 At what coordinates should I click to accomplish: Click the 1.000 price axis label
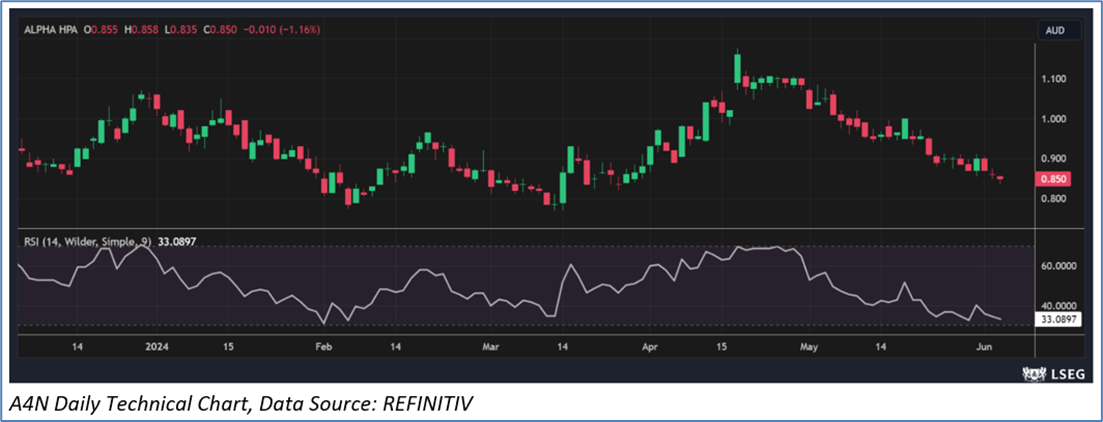pos(1055,119)
